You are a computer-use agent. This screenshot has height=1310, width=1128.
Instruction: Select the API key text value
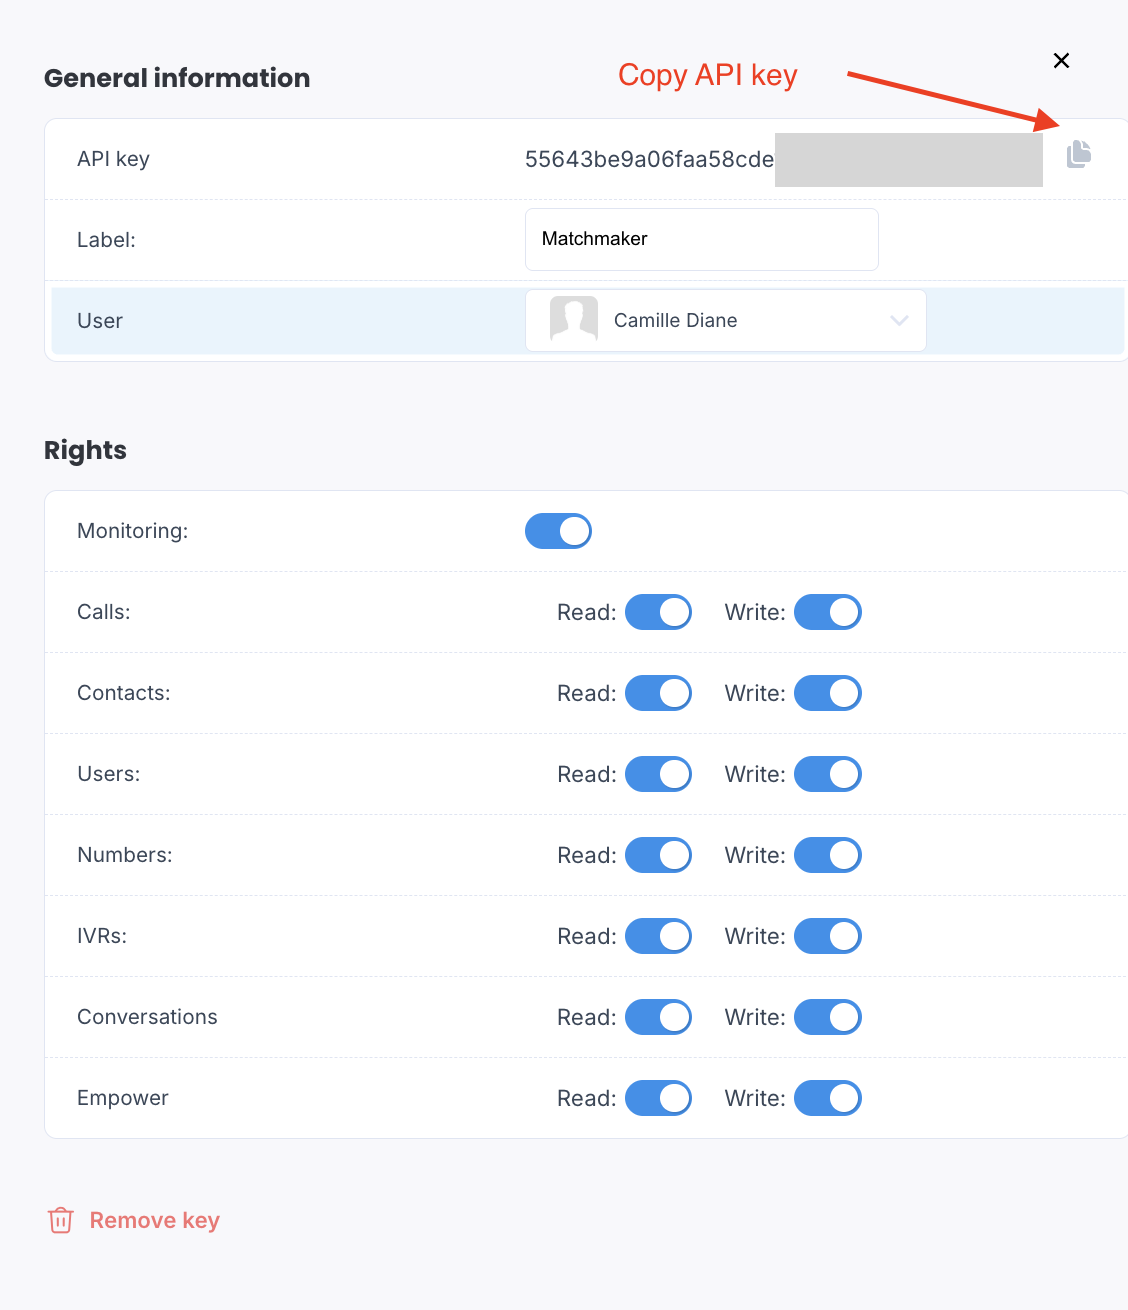650,159
